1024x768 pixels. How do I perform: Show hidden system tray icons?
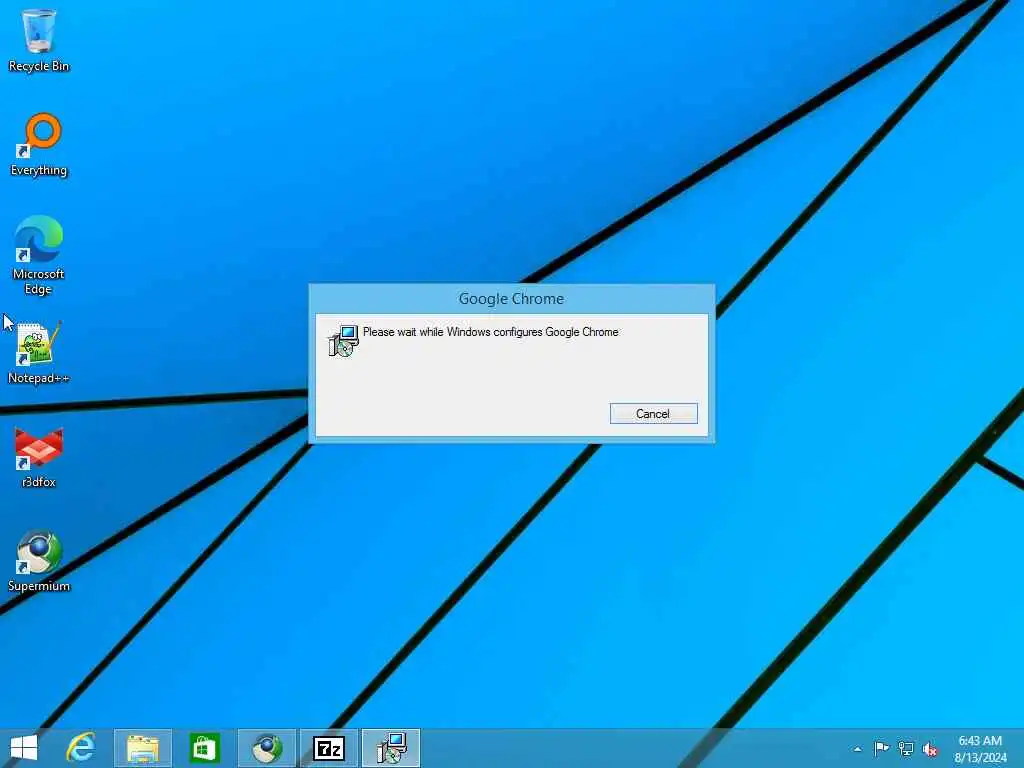(x=857, y=749)
